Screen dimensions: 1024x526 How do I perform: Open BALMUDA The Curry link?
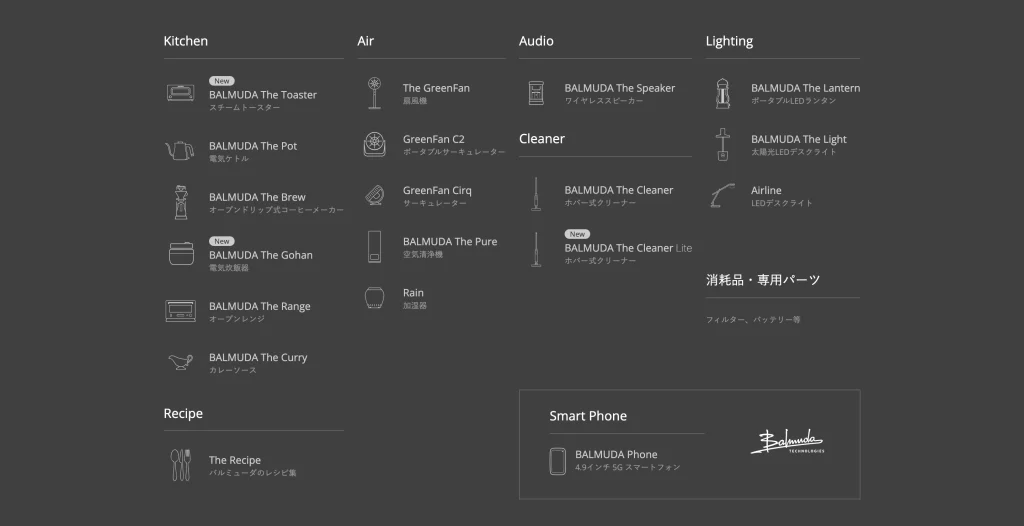tap(258, 357)
